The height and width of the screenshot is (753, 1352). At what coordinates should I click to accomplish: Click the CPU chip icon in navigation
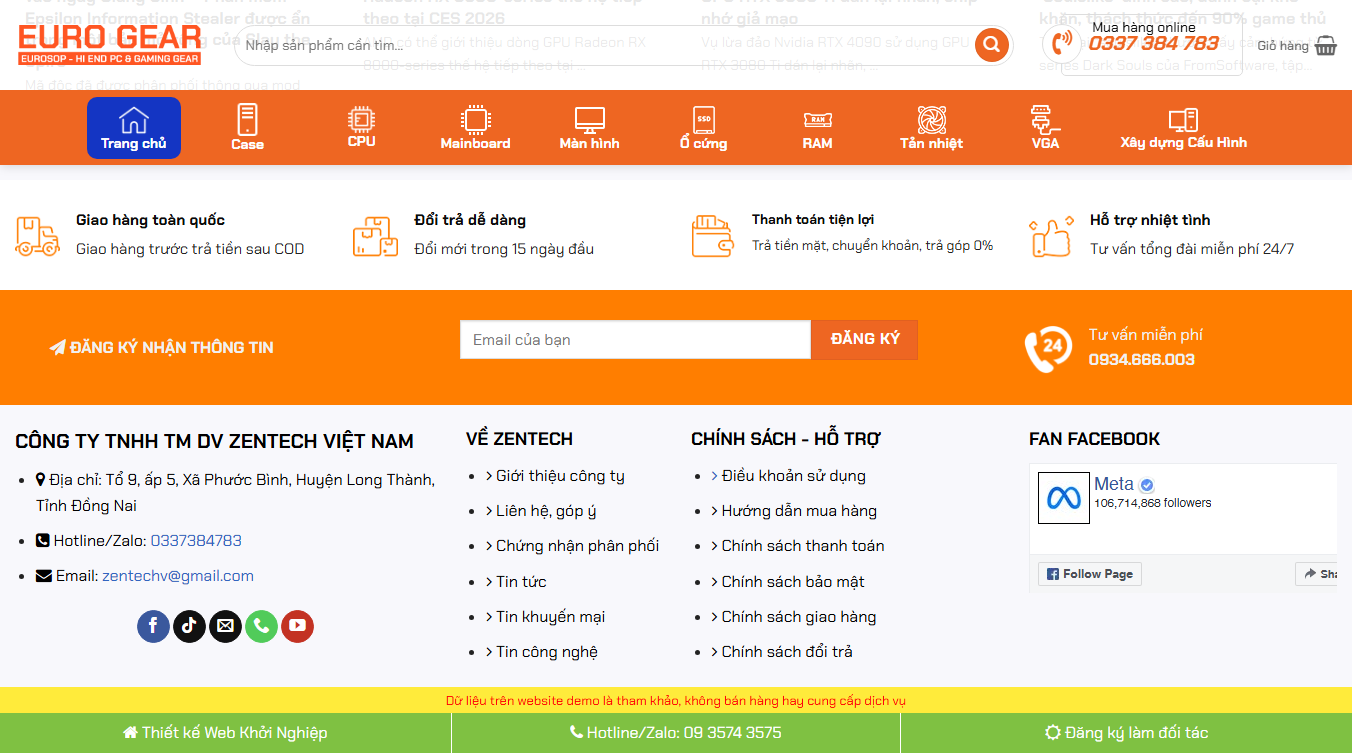[361, 119]
